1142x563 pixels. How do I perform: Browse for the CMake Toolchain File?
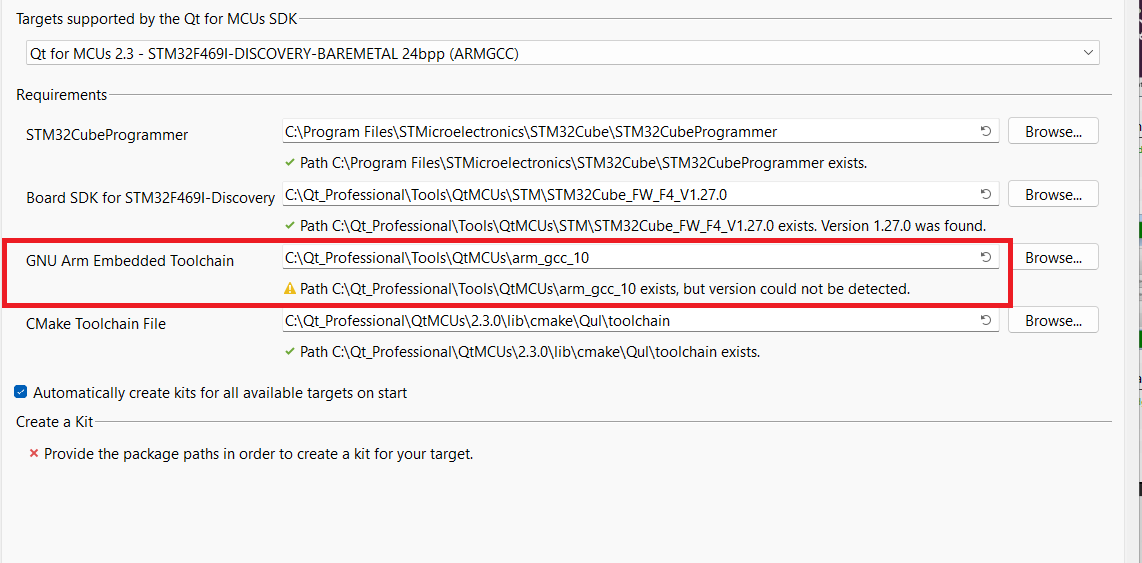(1053, 320)
